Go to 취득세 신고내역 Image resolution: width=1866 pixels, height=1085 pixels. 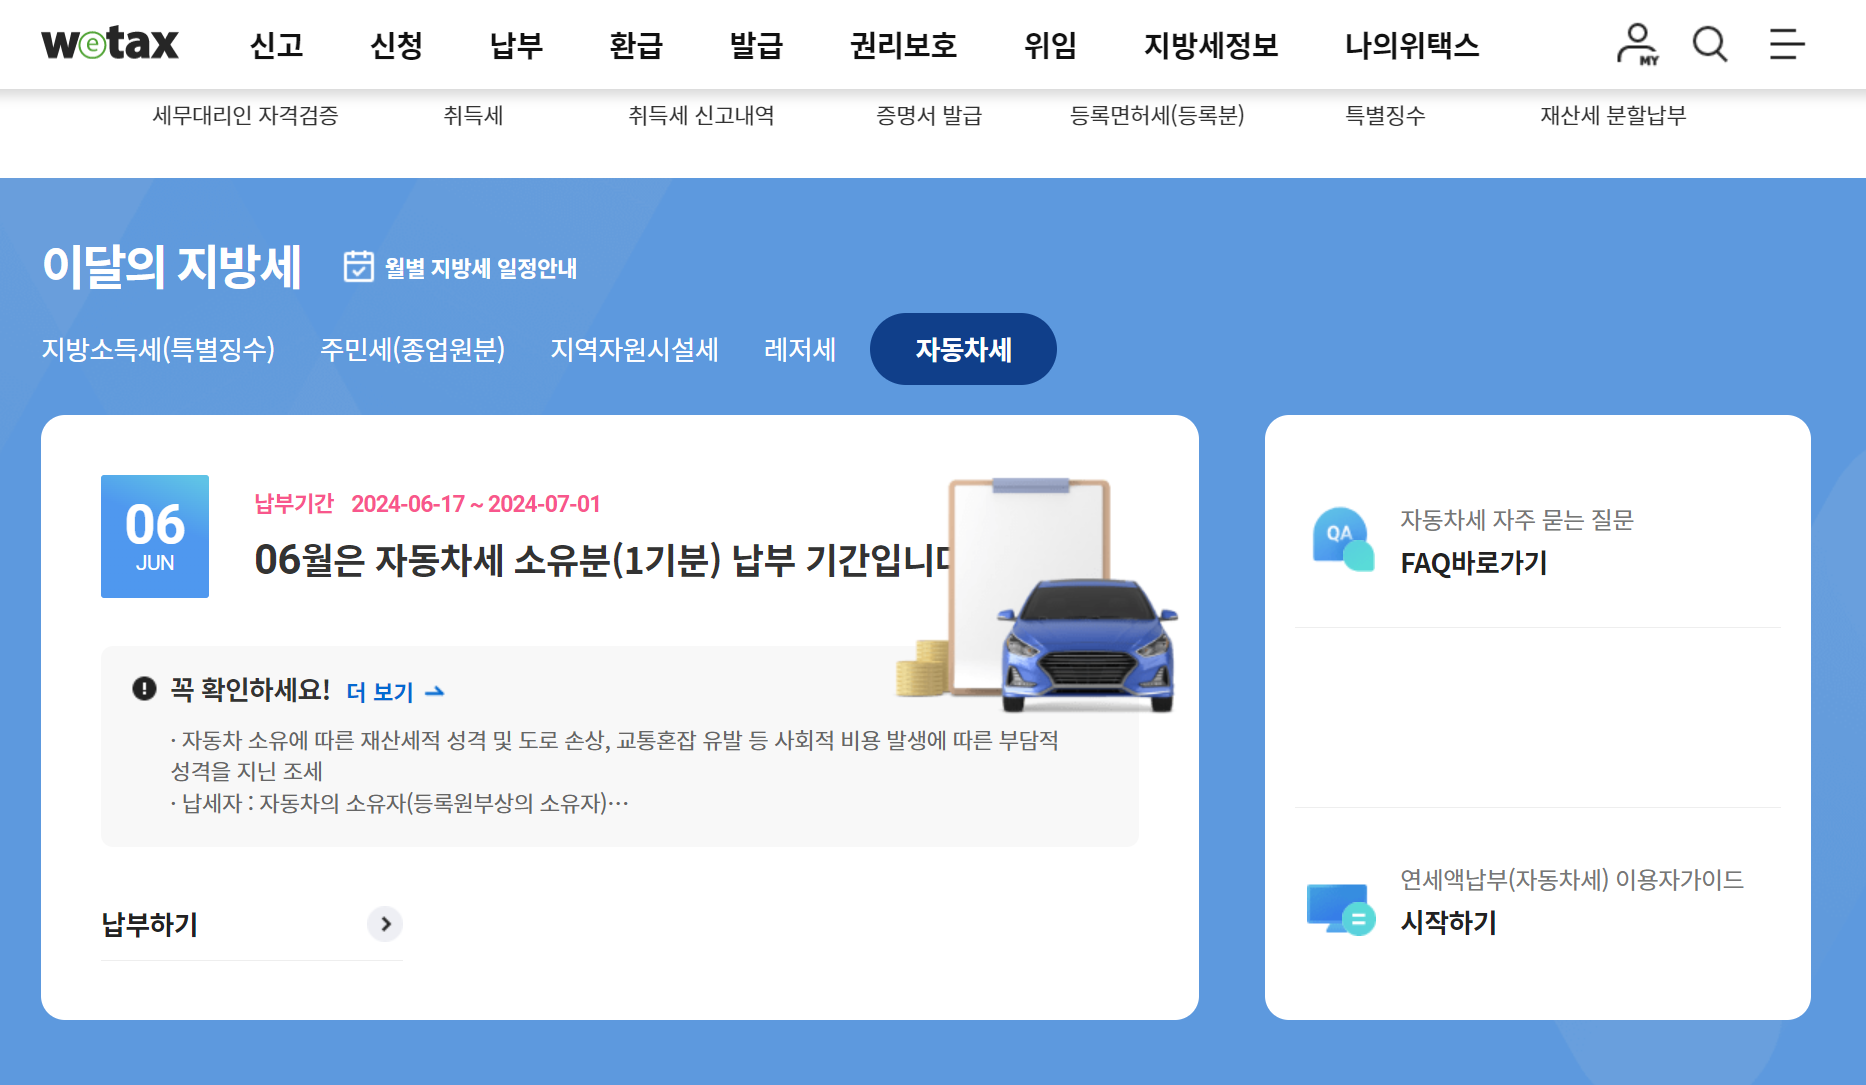pyautogui.click(x=701, y=115)
